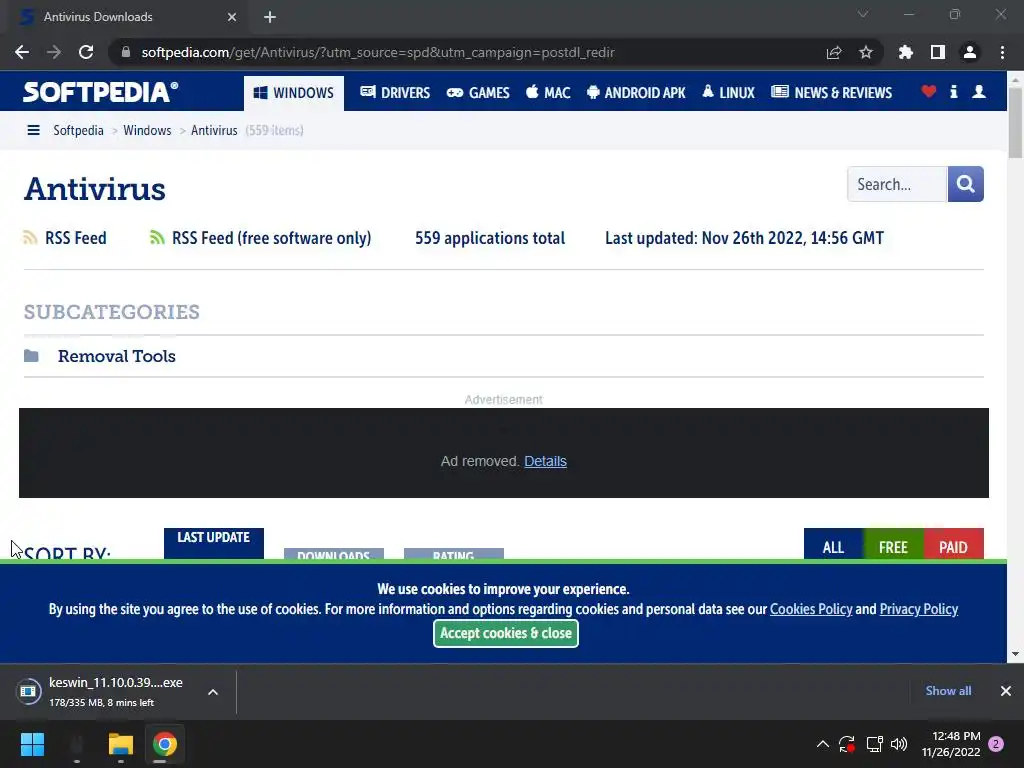Open the notification badge showing 2
The image size is (1024, 768).
click(996, 744)
